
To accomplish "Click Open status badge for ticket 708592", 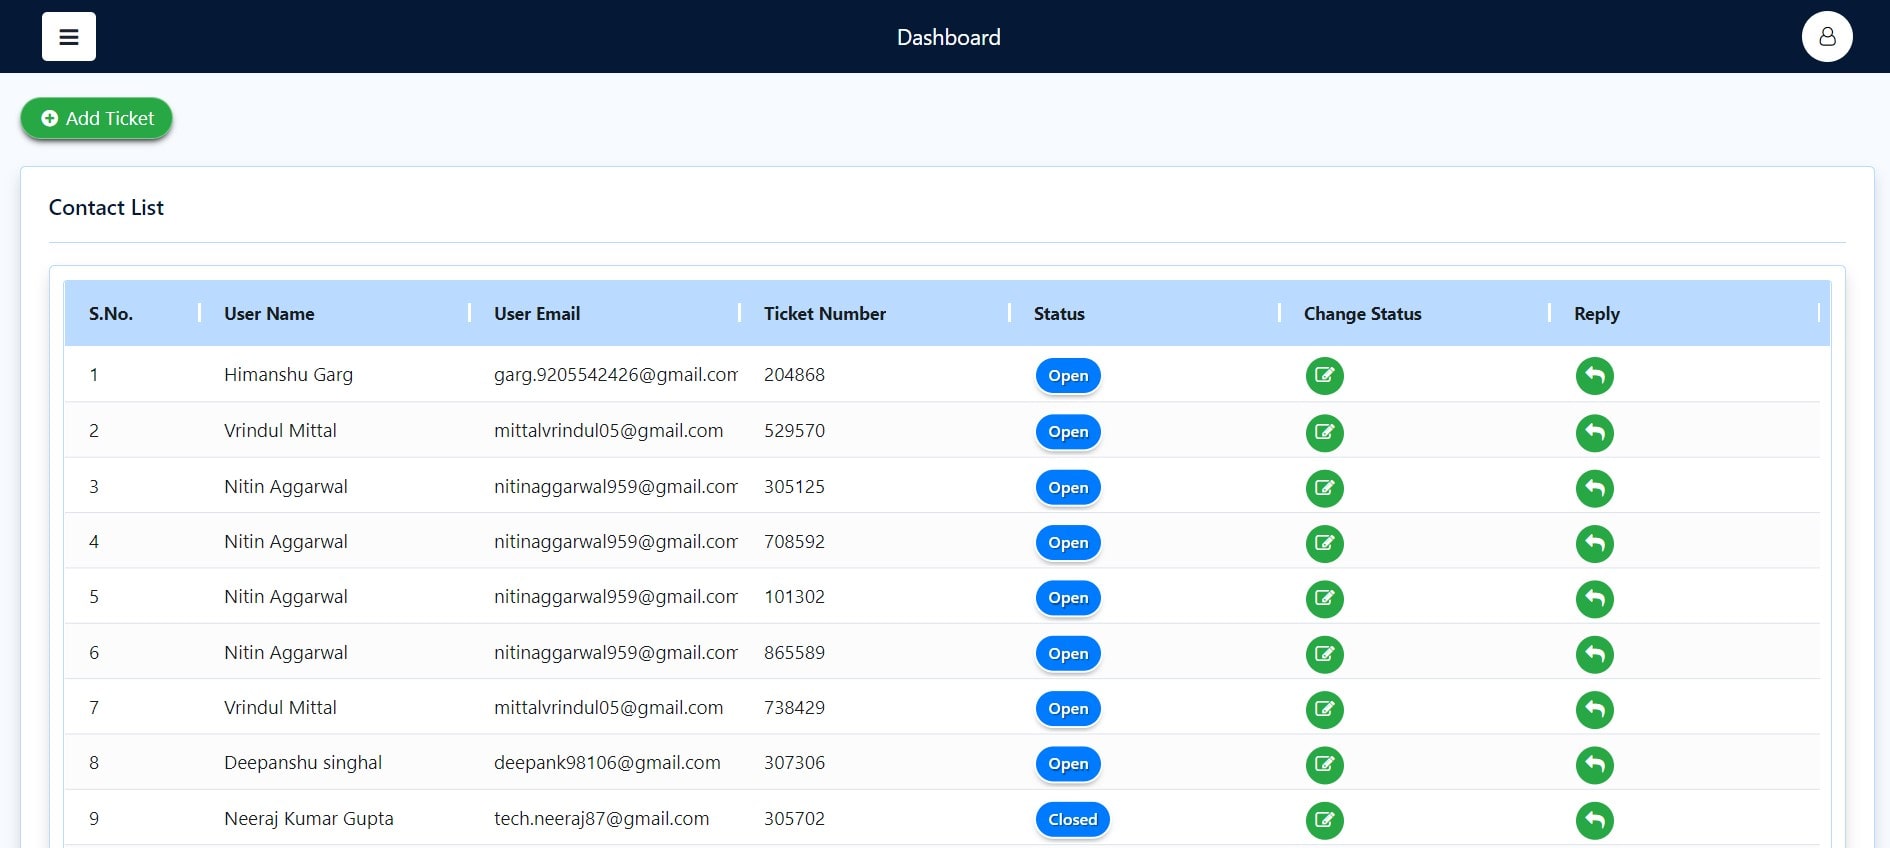I will [1068, 543].
